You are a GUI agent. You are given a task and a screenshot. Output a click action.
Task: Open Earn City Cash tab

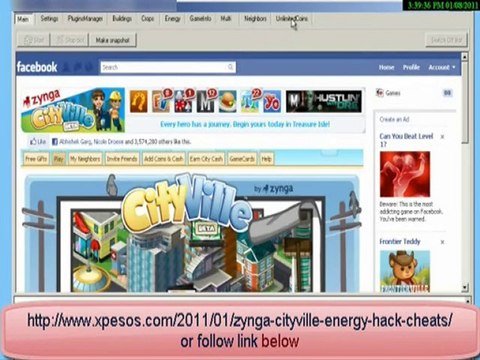pos(206,159)
